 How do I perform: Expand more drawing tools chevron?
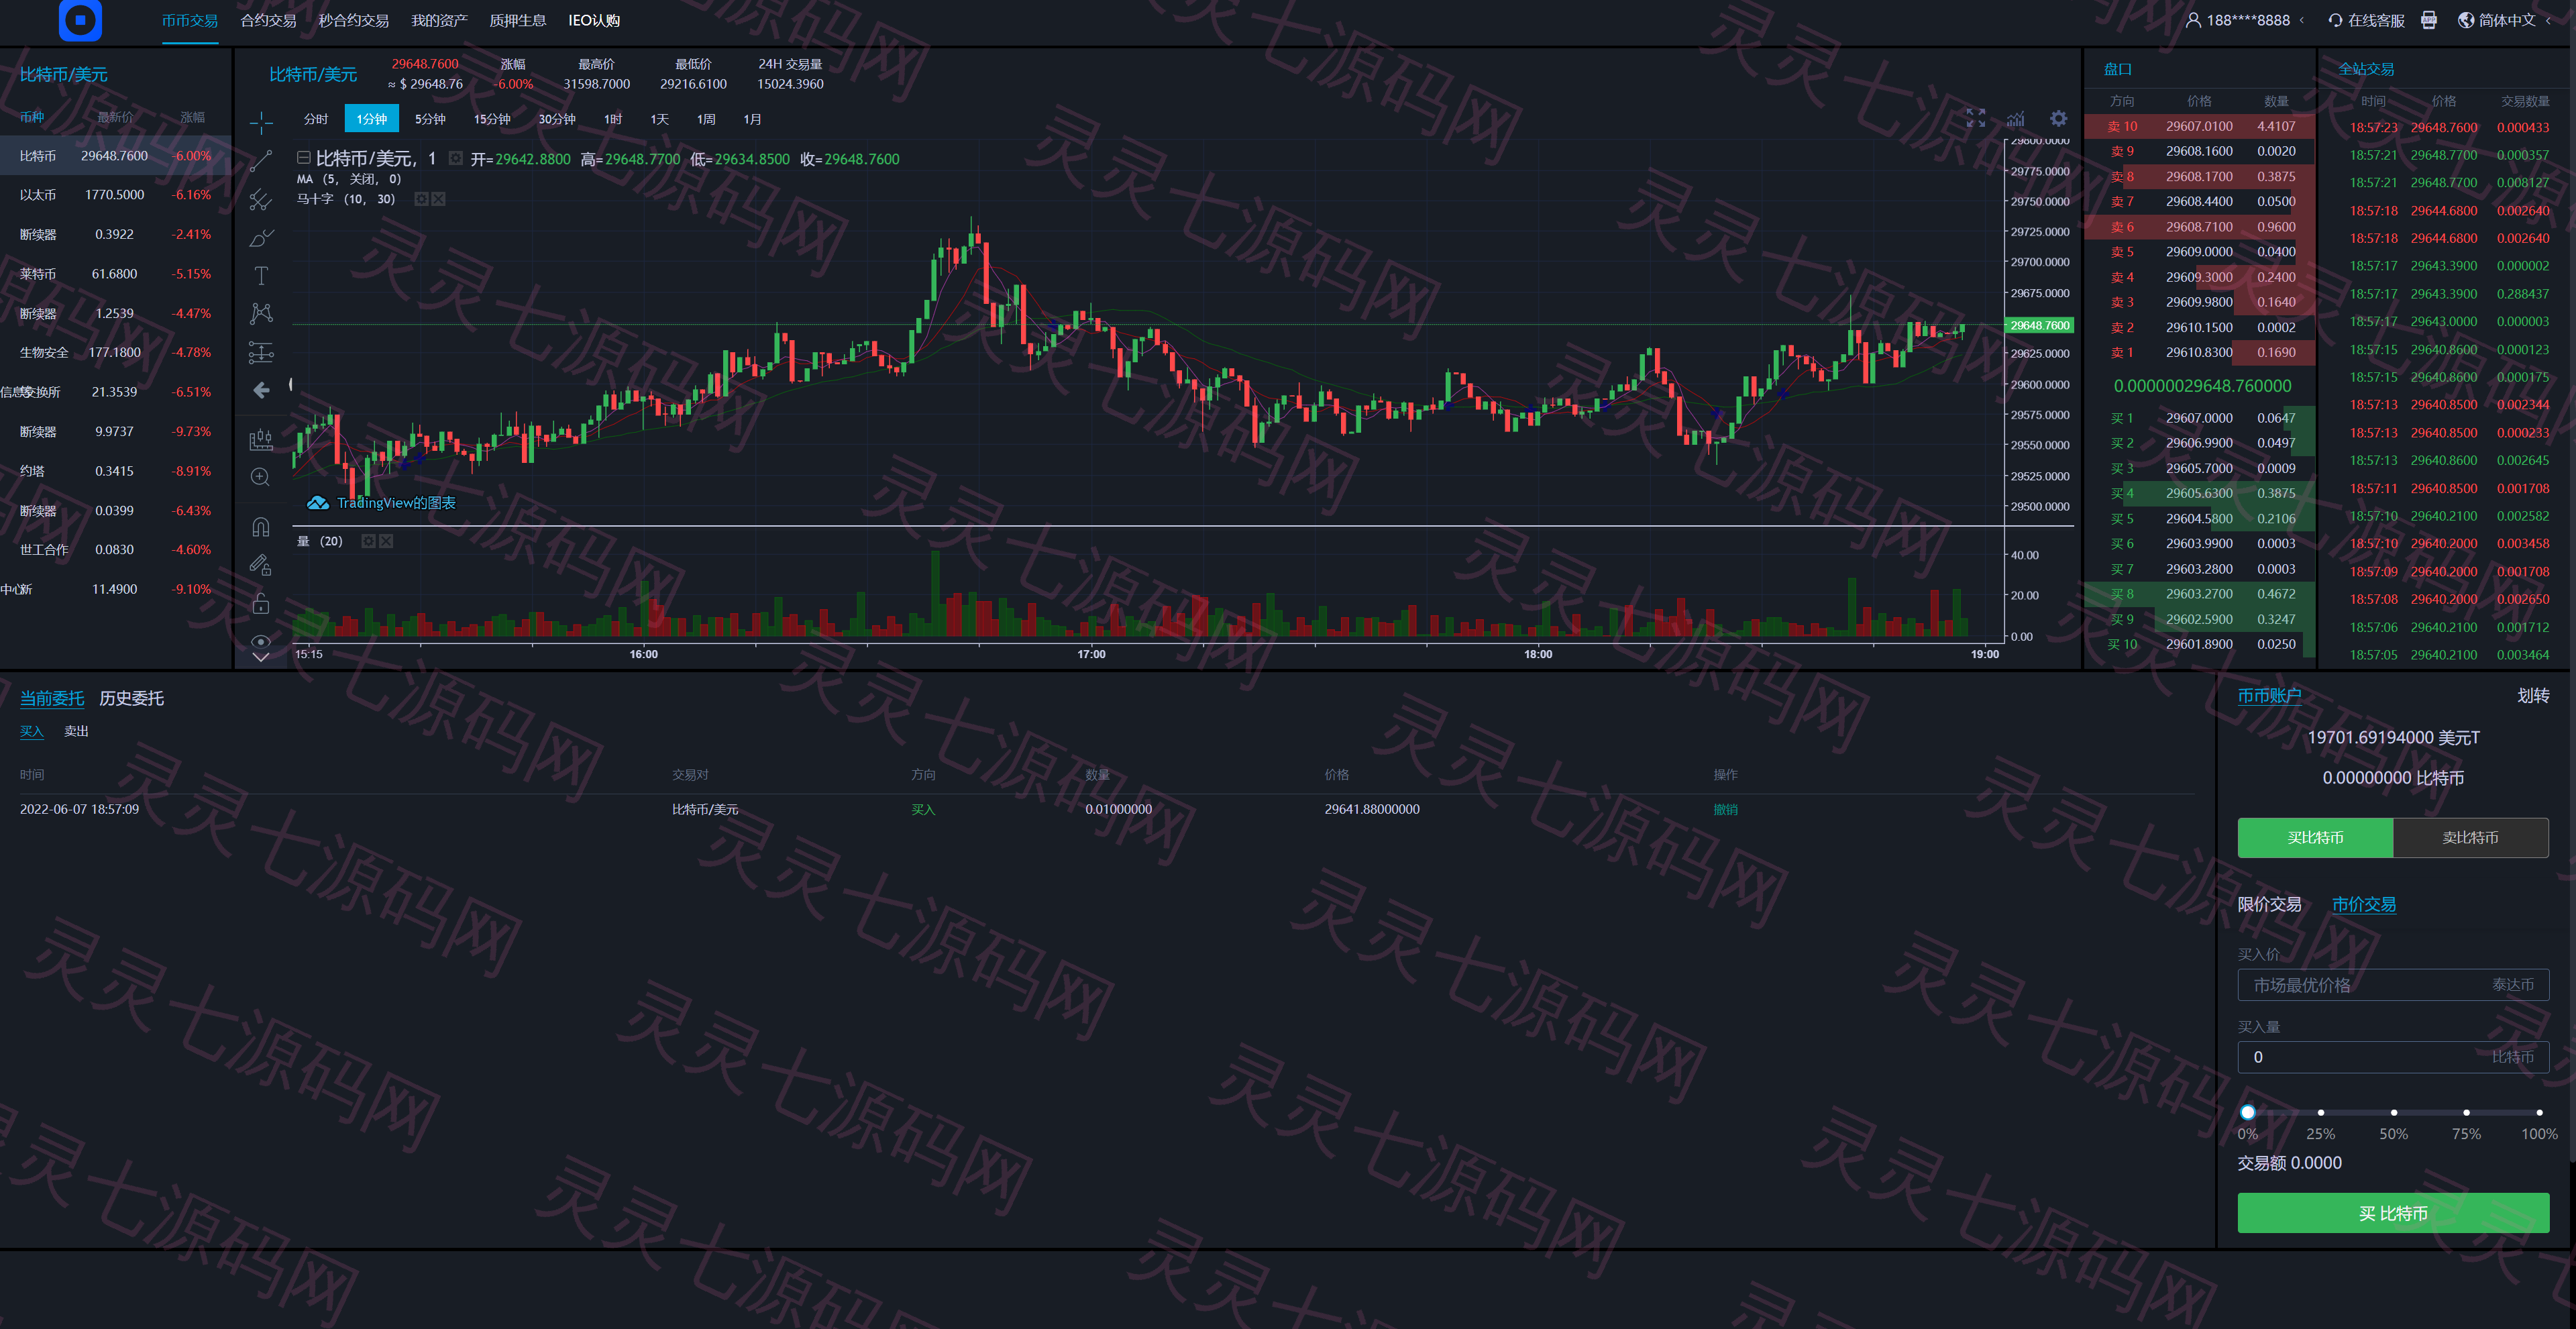tap(261, 658)
